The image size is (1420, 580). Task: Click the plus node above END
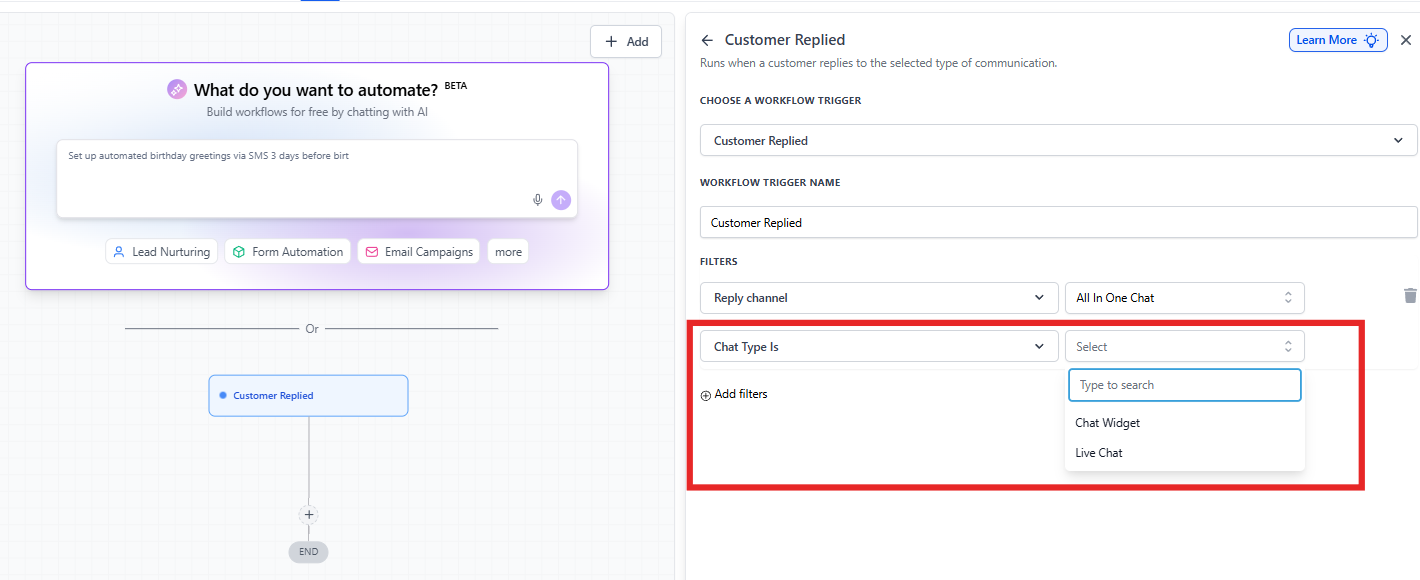point(309,515)
